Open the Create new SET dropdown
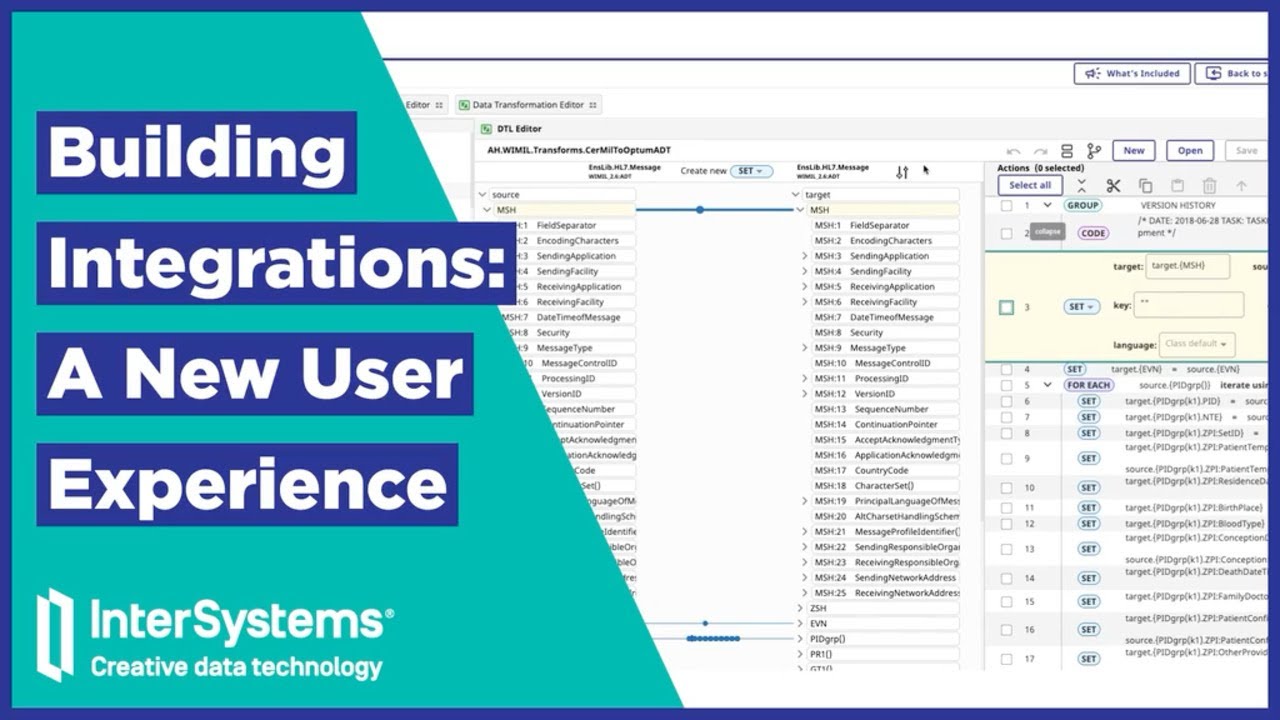Image resolution: width=1280 pixels, height=720 pixels. [751, 171]
